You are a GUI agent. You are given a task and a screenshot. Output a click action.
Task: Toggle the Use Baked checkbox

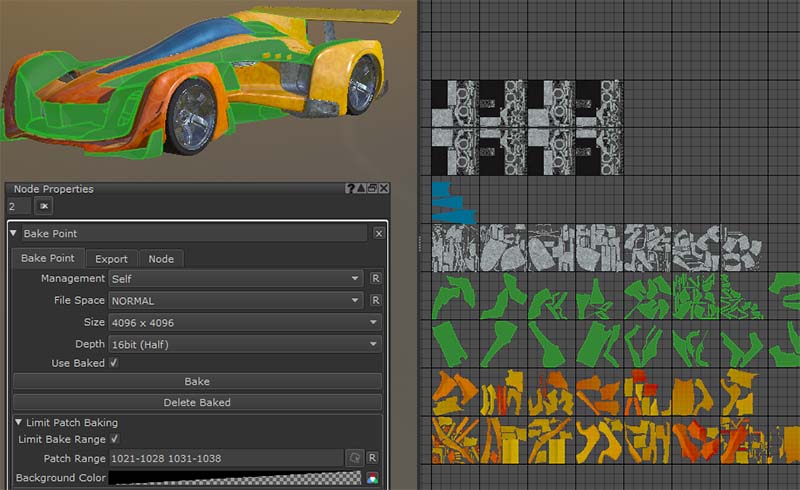(113, 363)
